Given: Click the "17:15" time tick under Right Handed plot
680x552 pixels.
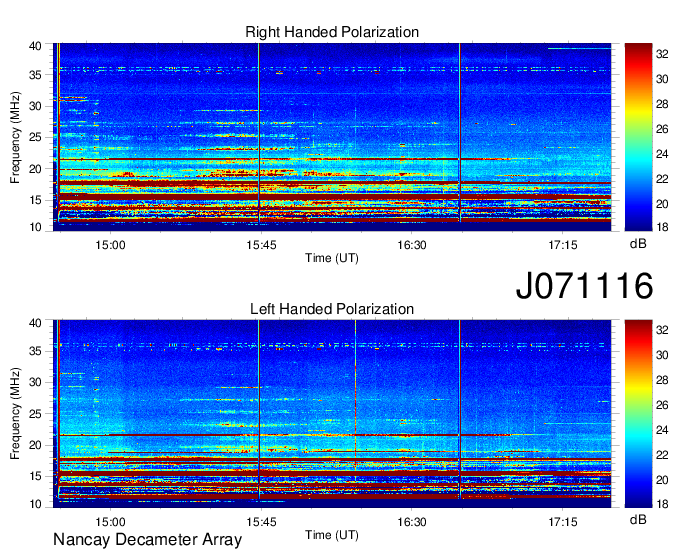Looking at the screenshot, I should 562,245.
